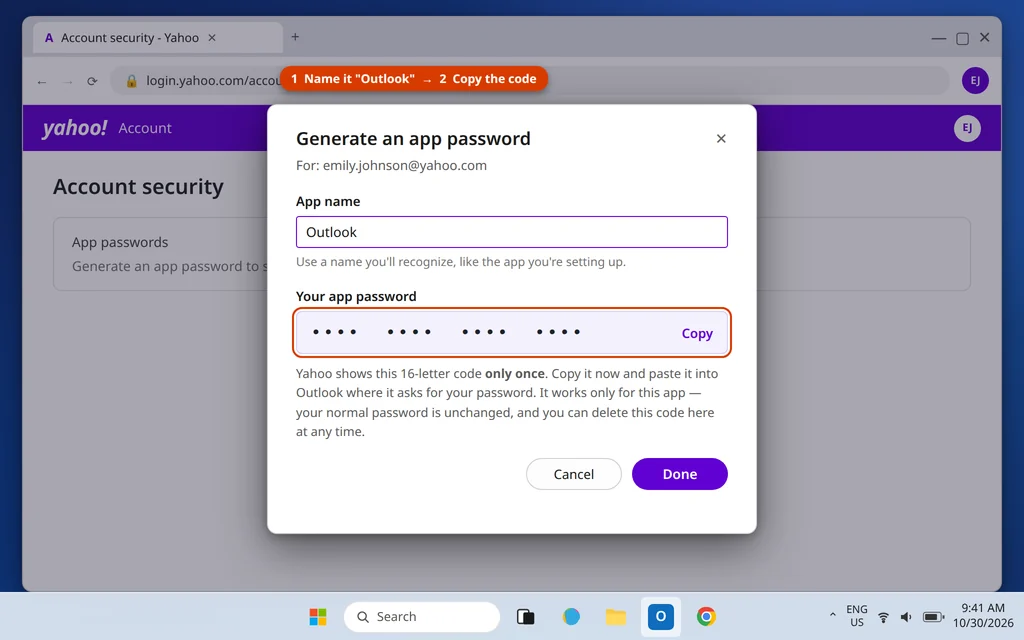
Task: Click the taskbar Search box
Action: click(422, 616)
